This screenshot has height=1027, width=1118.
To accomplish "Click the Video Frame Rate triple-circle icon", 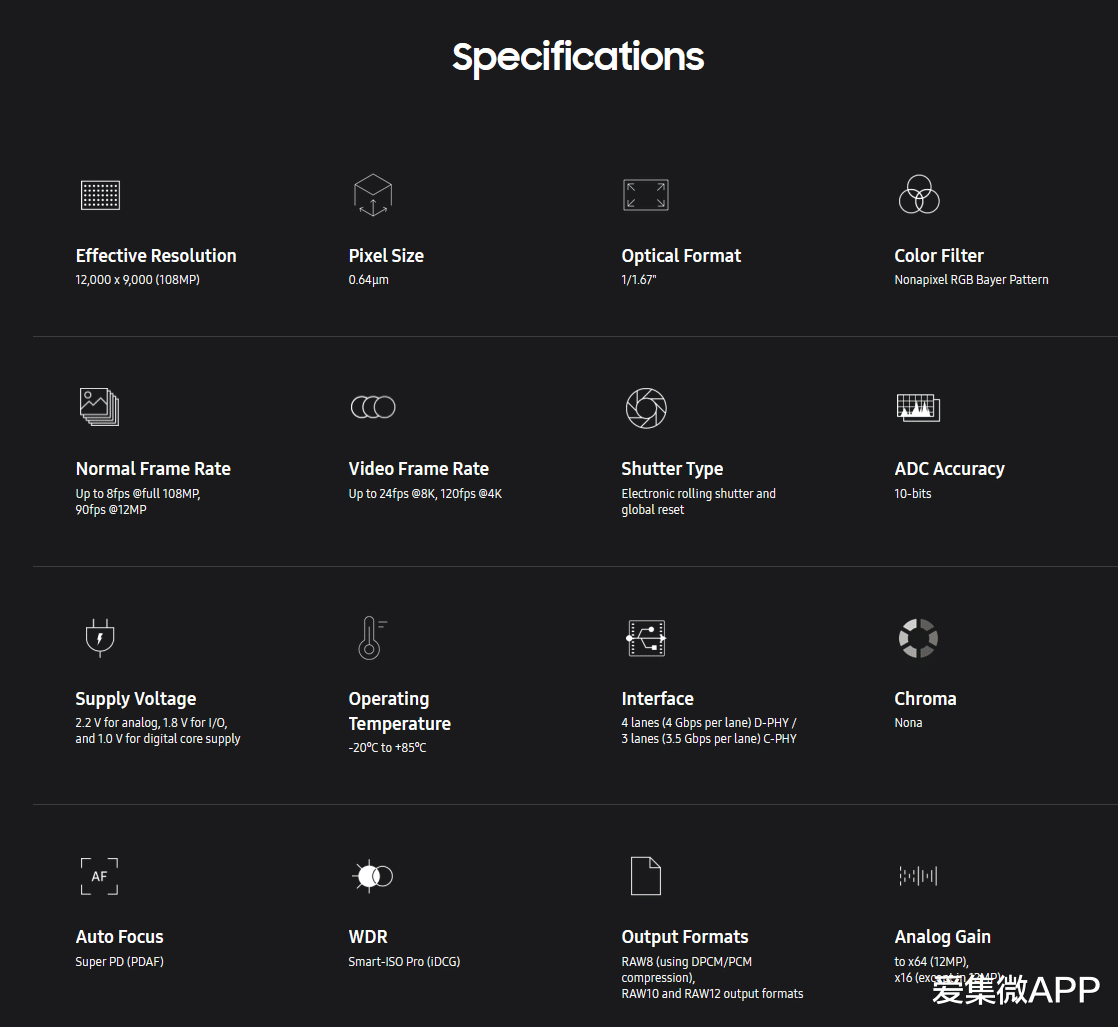I will click(373, 407).
